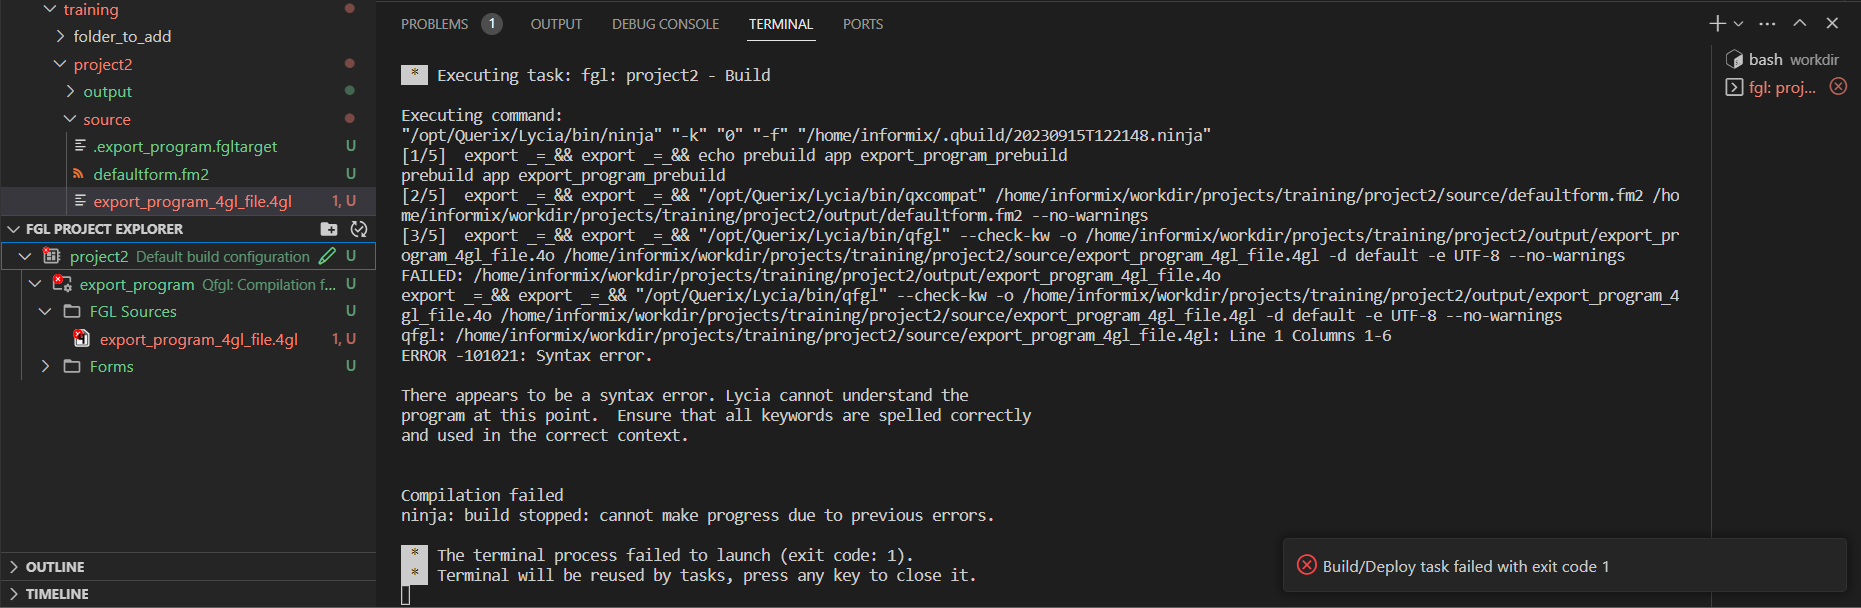This screenshot has width=1861, height=608.
Task: Open the terminal panel's more actions ellipsis
Action: pos(1768,24)
